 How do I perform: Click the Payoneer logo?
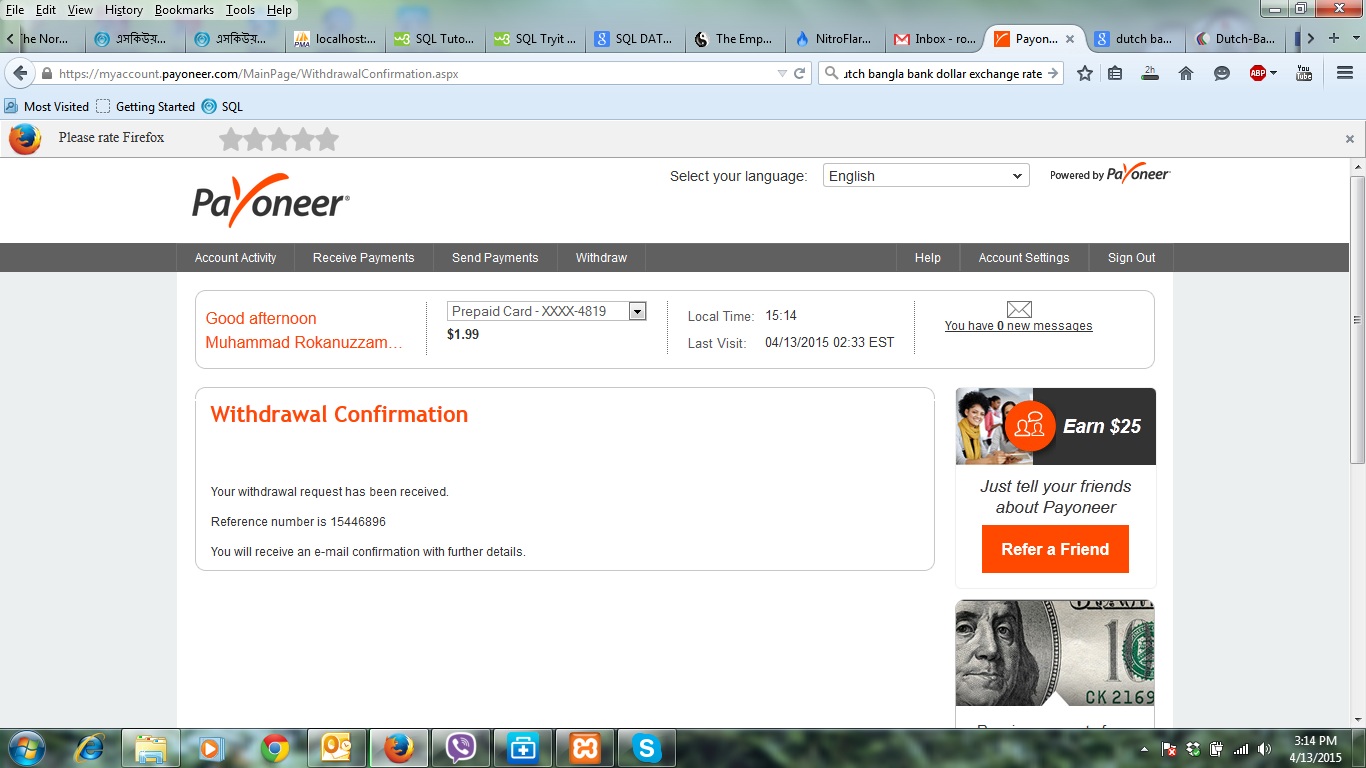pos(270,200)
